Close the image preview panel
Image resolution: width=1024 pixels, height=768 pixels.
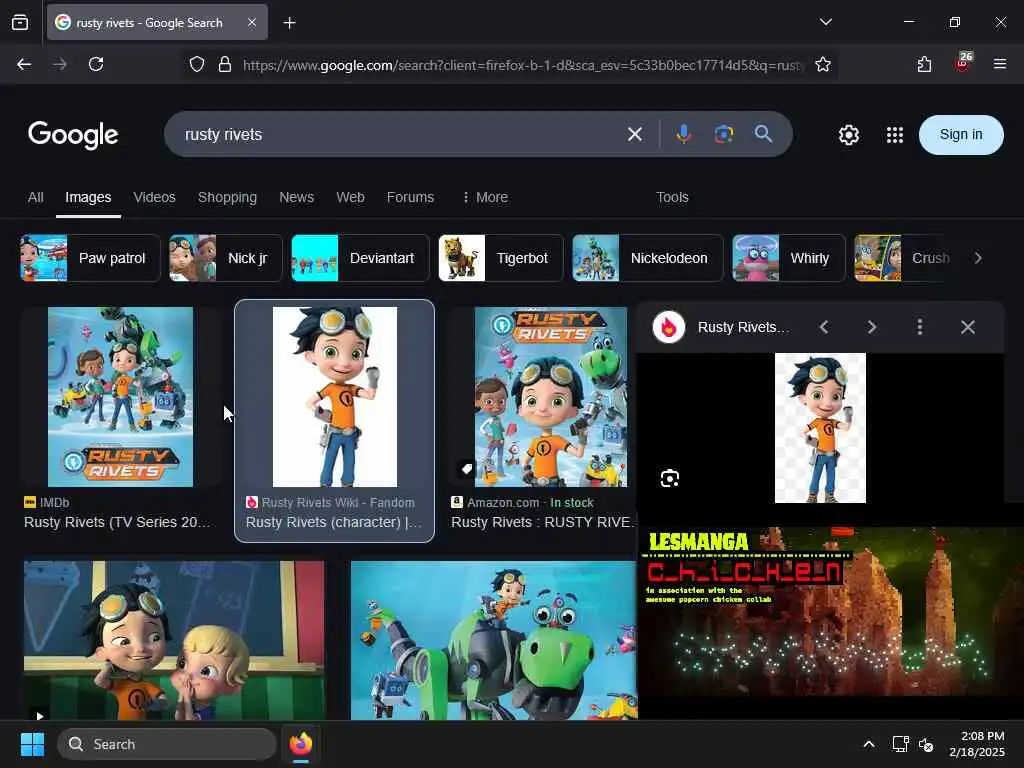(x=968, y=327)
